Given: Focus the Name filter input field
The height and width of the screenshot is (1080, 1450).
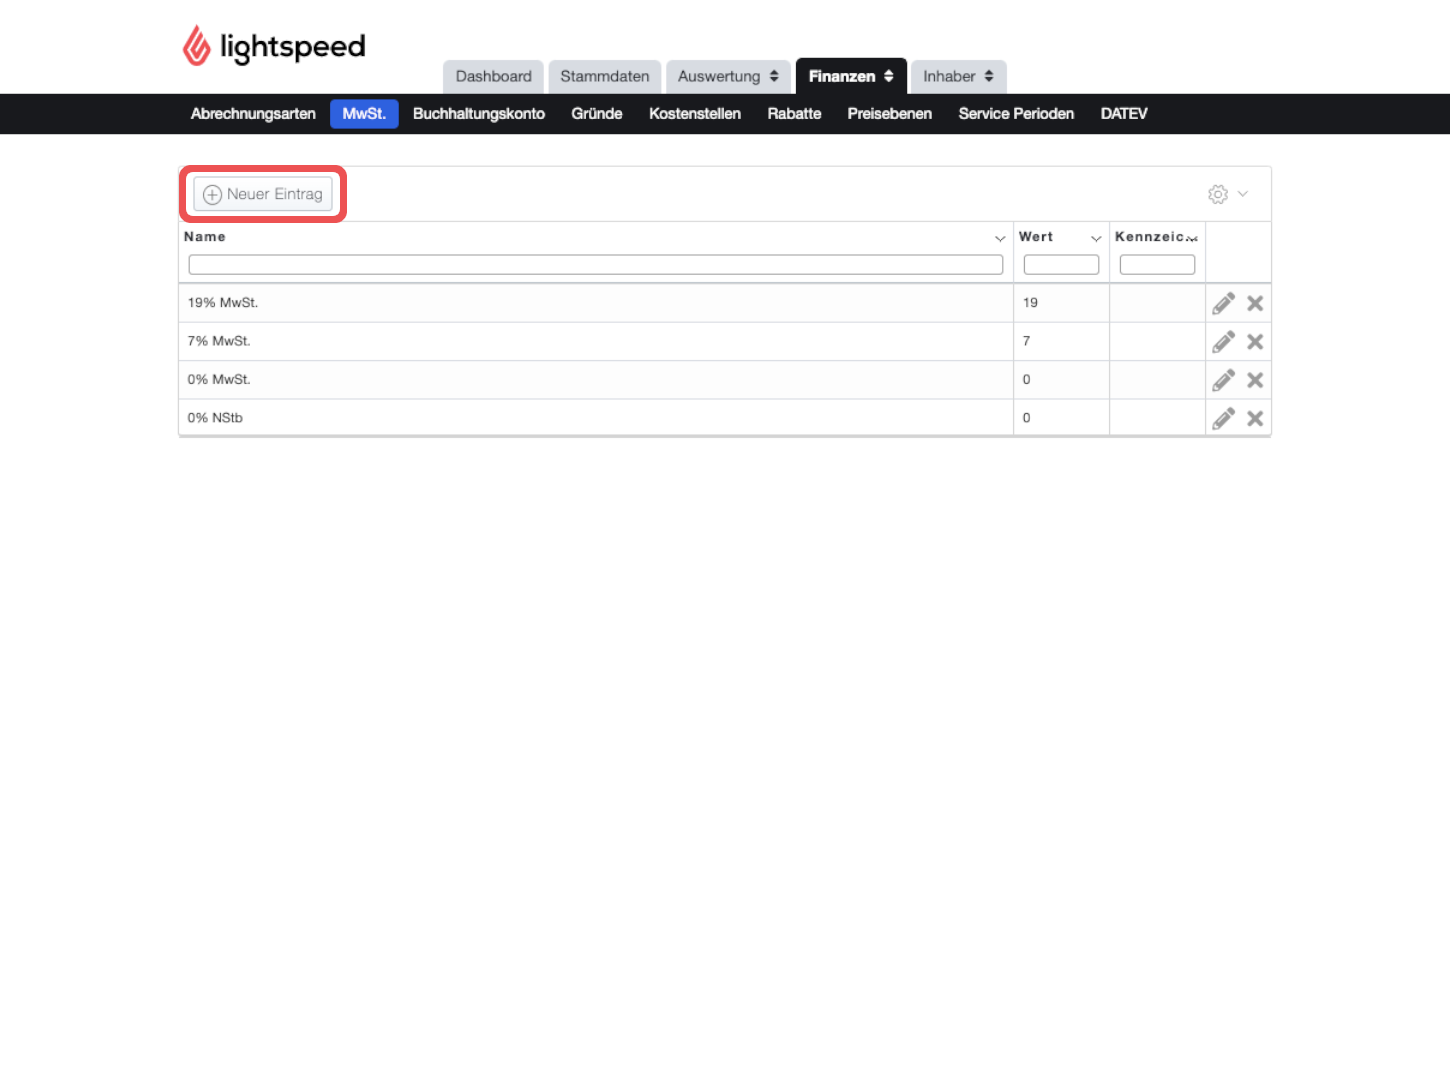Looking at the screenshot, I should pos(596,264).
